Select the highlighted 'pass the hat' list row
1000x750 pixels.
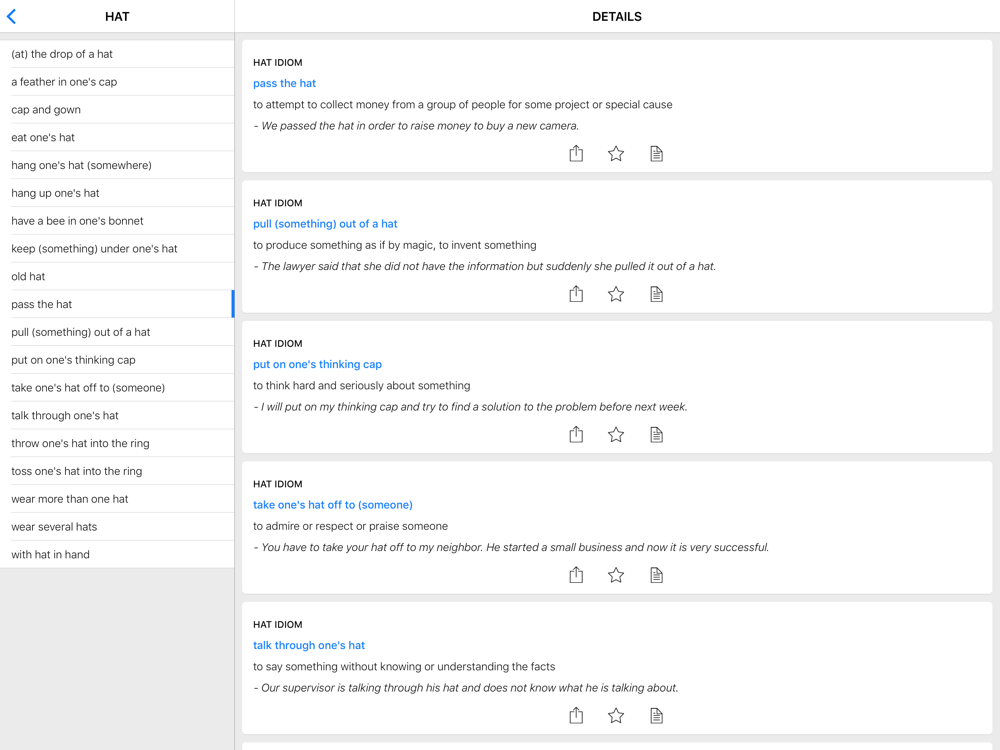(117, 304)
